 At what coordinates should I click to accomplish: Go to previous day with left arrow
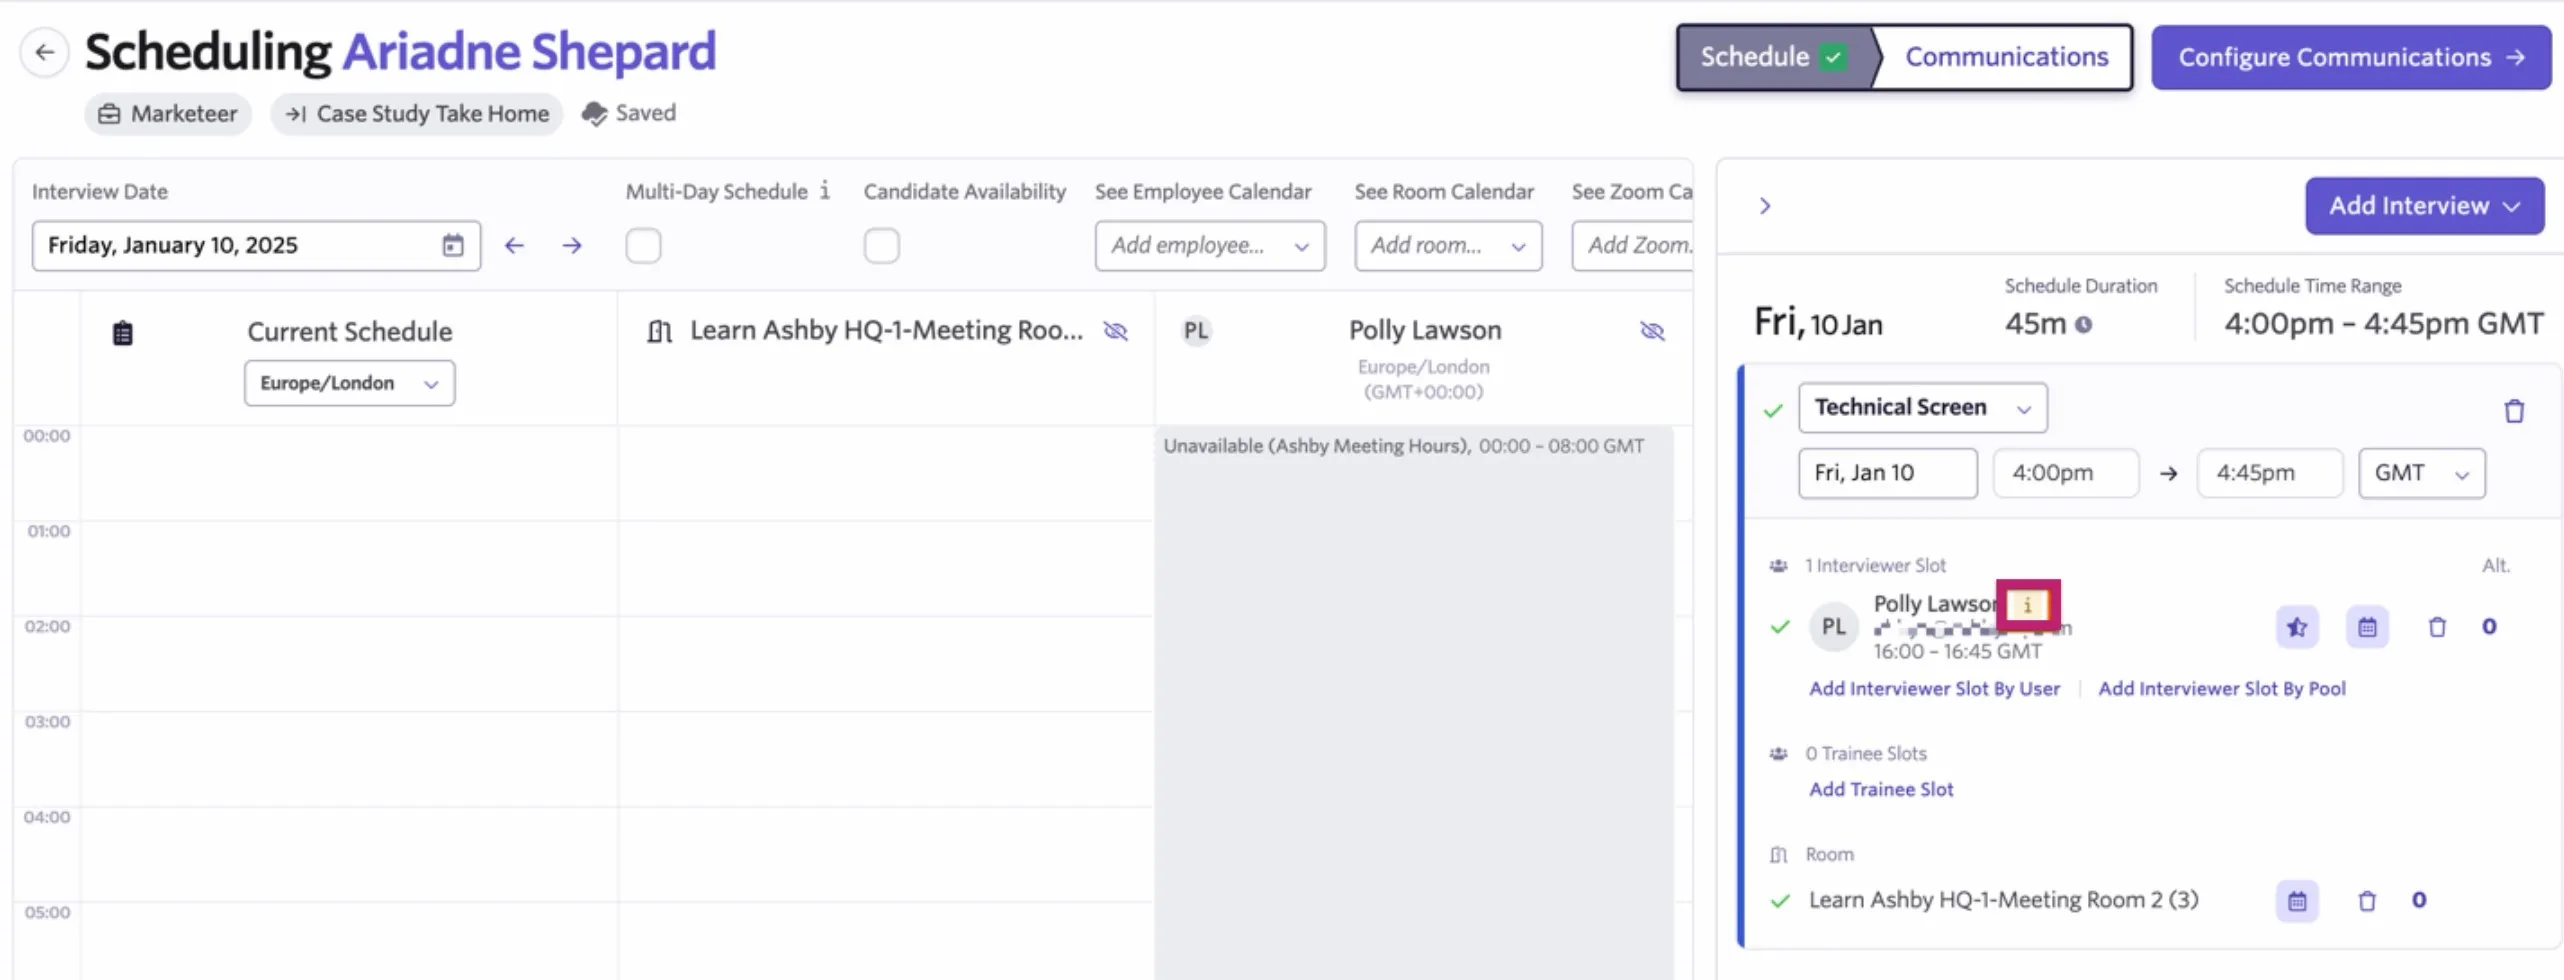514,245
